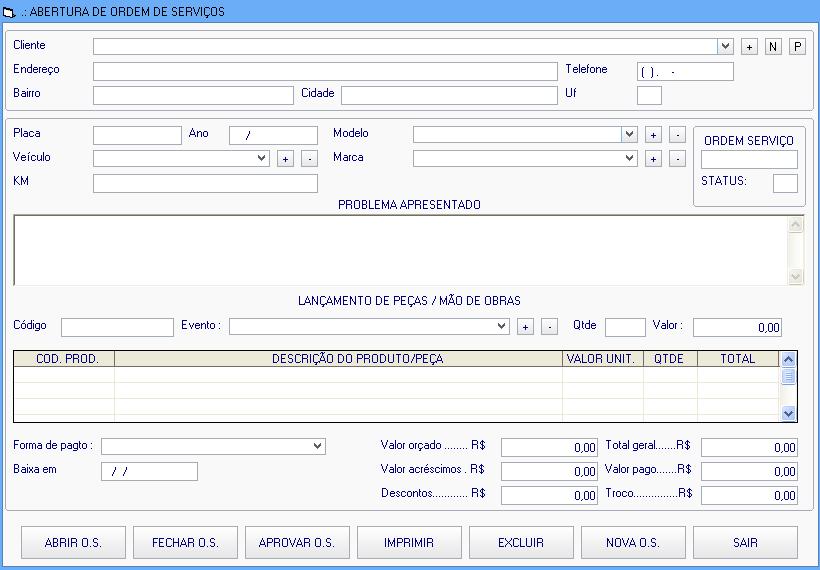Click inside the PROBLEMA APRESENTADO text area

click(x=401, y=250)
